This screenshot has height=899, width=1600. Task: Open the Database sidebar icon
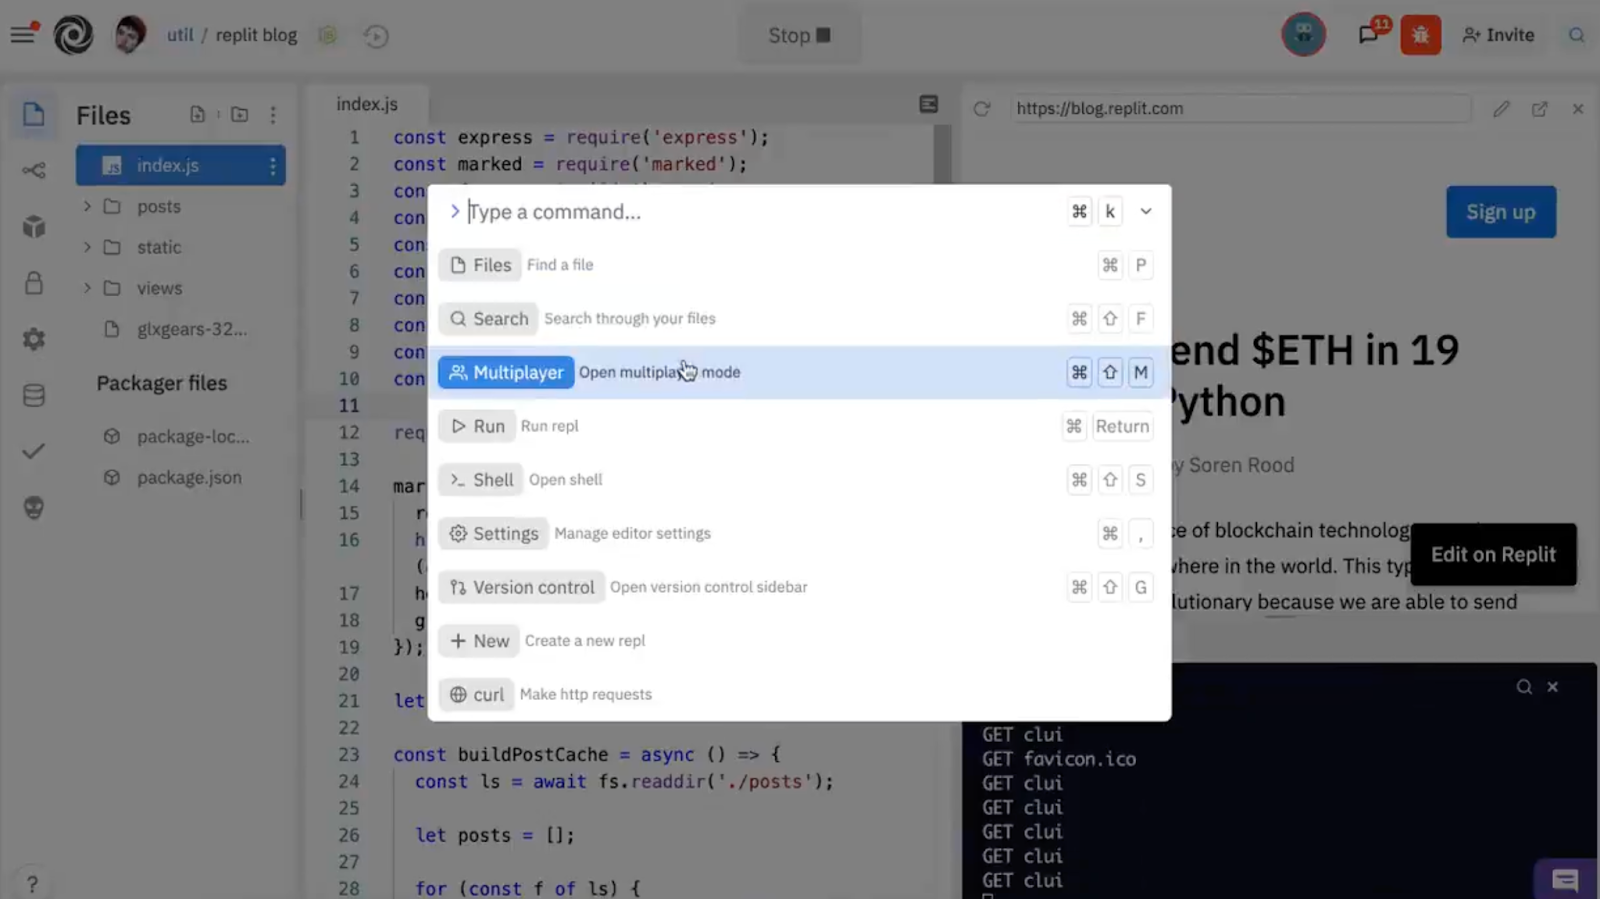(34, 395)
